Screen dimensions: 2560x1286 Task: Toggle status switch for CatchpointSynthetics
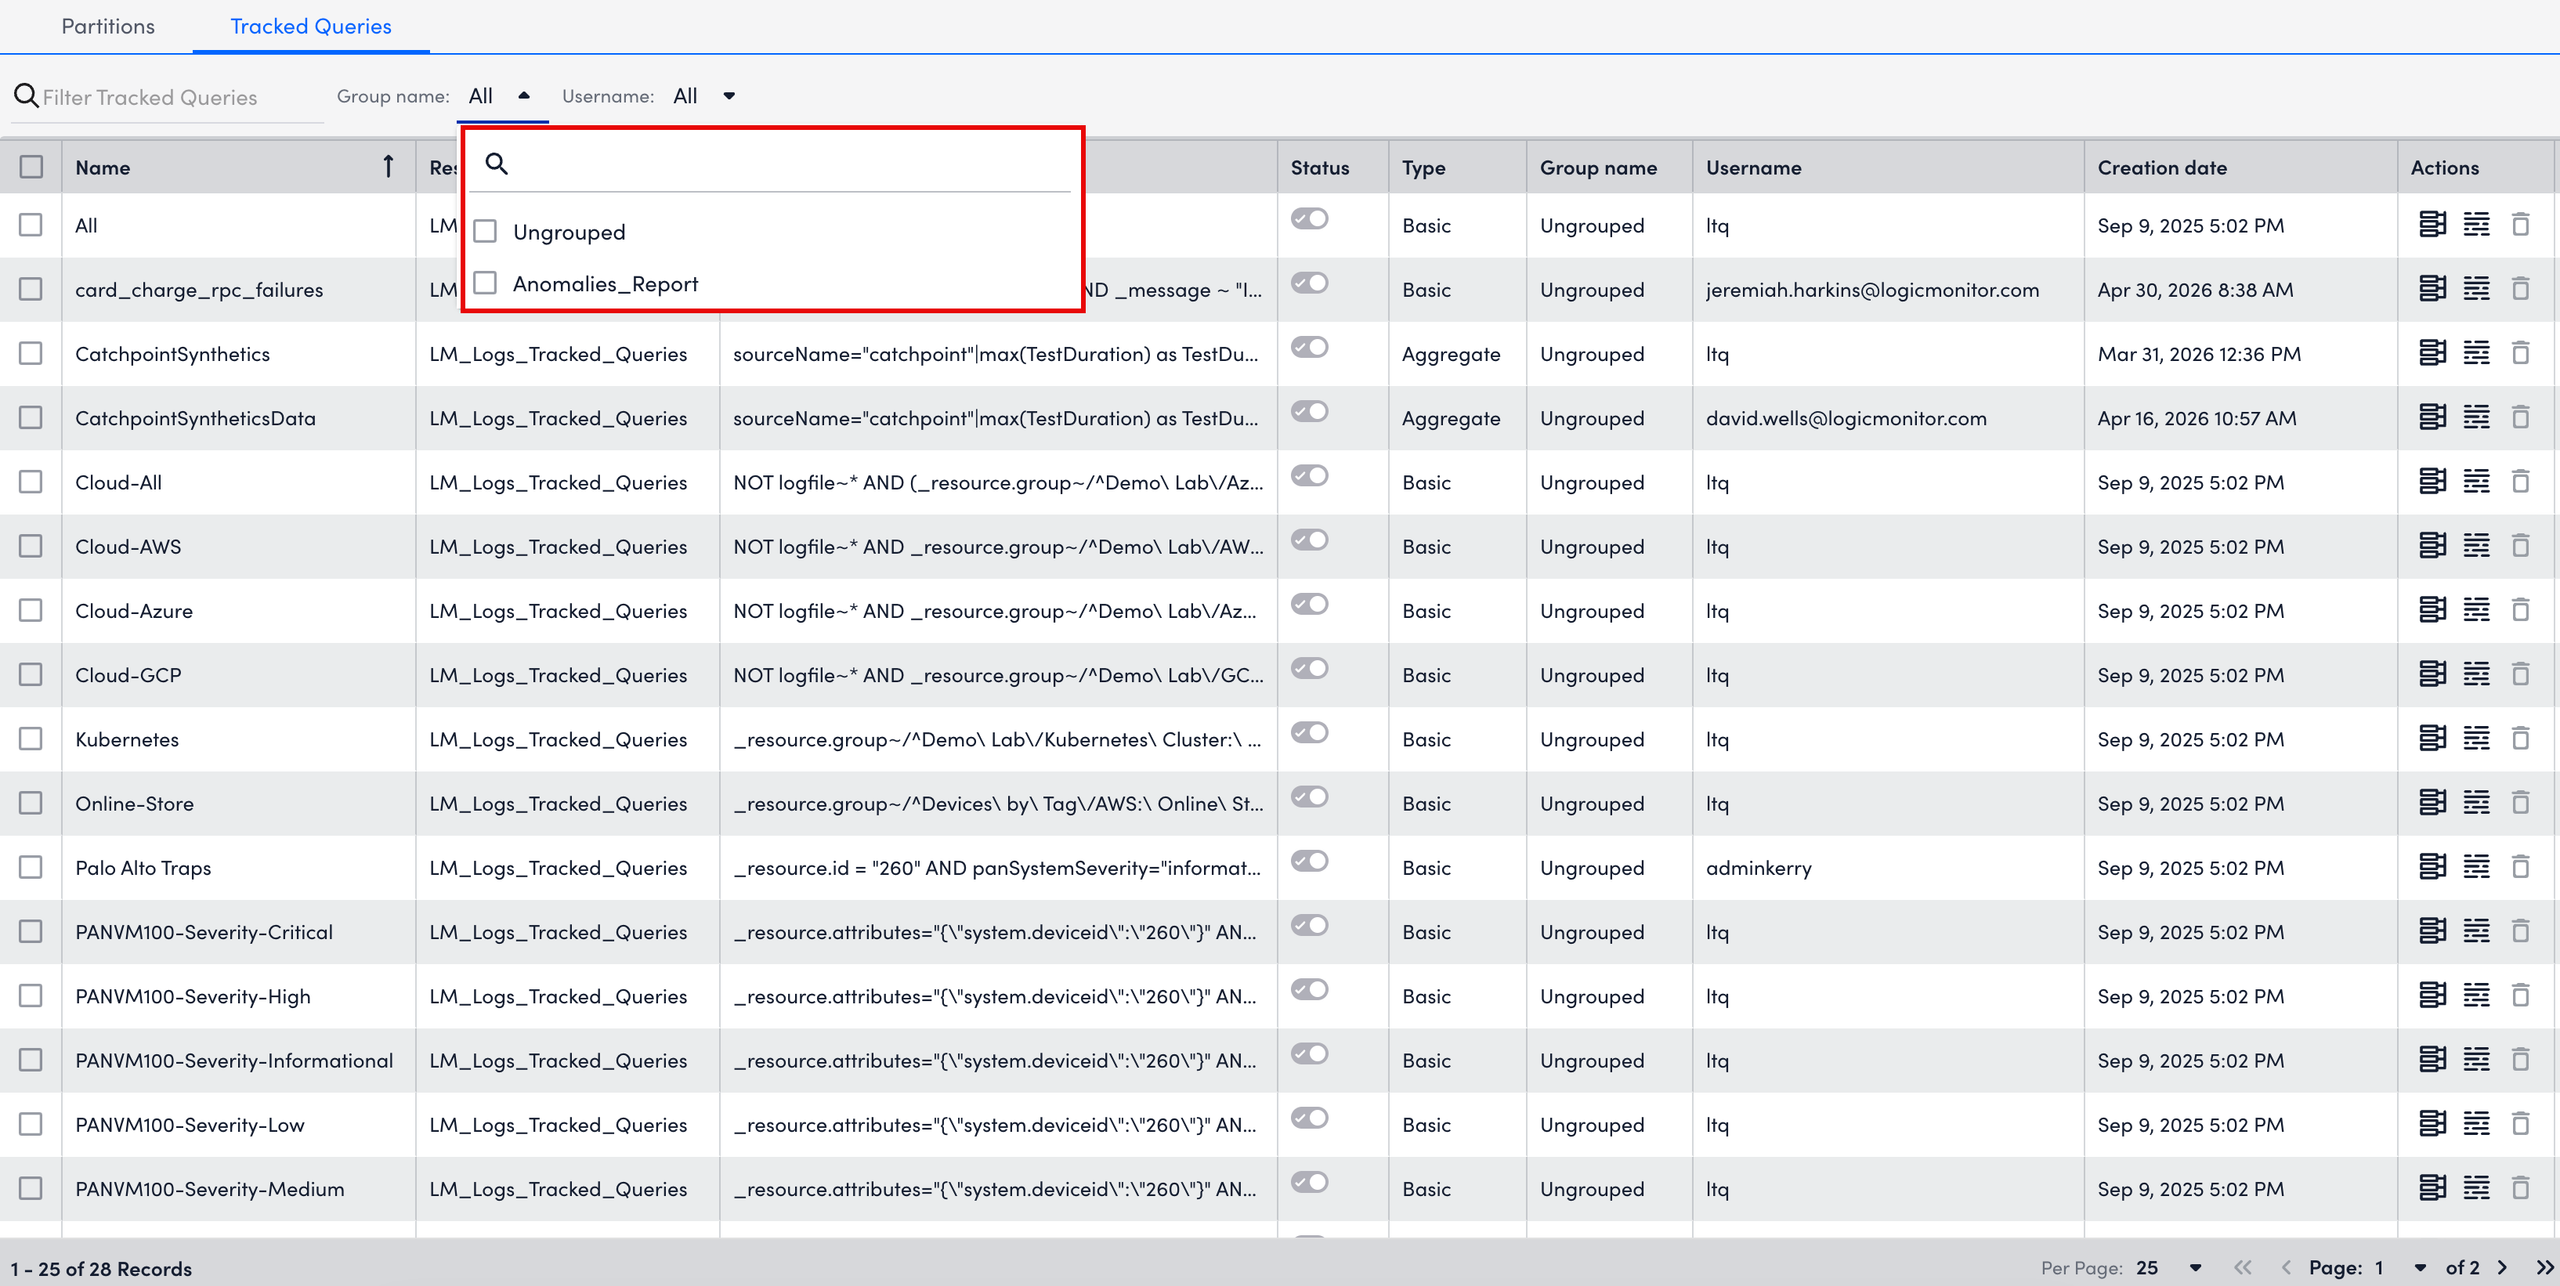1309,347
